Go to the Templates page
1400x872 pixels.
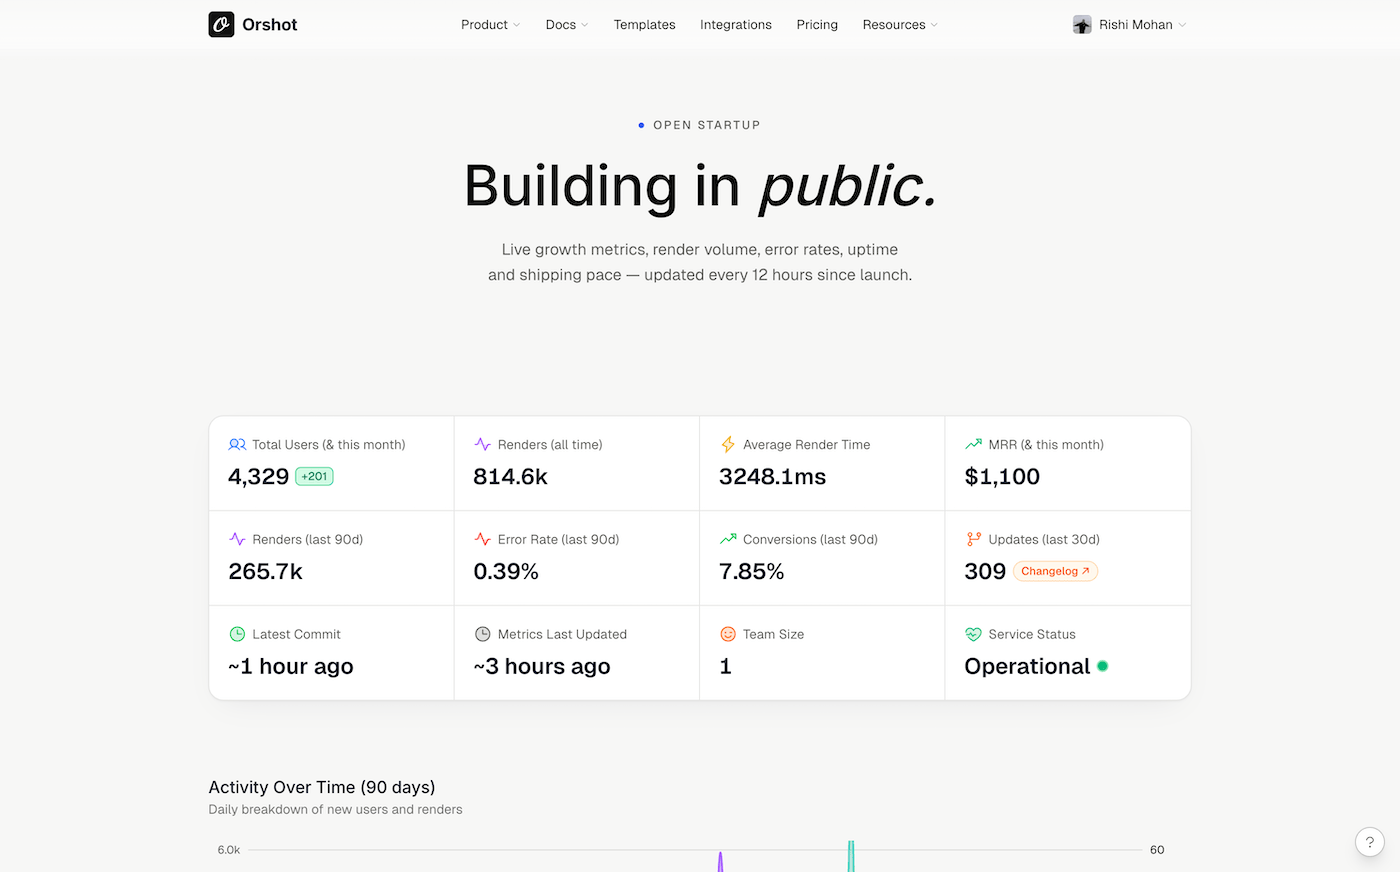pyautogui.click(x=644, y=25)
